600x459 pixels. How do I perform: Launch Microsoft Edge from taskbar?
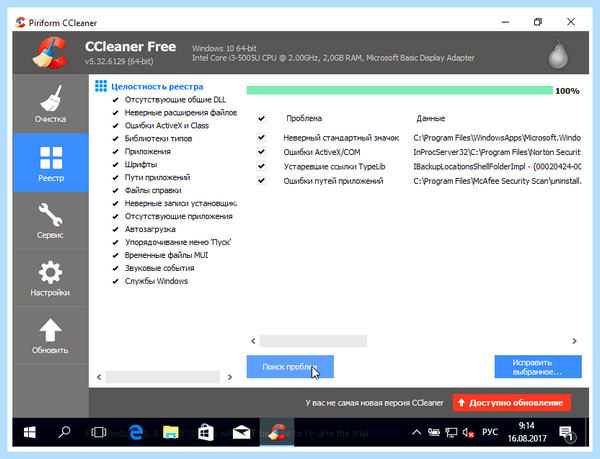coord(135,432)
